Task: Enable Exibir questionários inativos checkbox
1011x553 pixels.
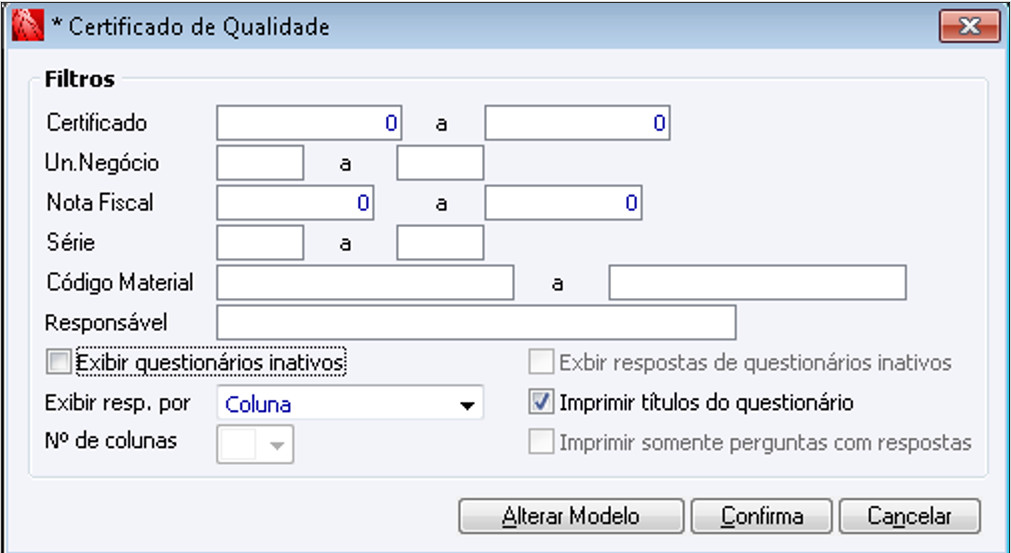Action: [x=60, y=361]
